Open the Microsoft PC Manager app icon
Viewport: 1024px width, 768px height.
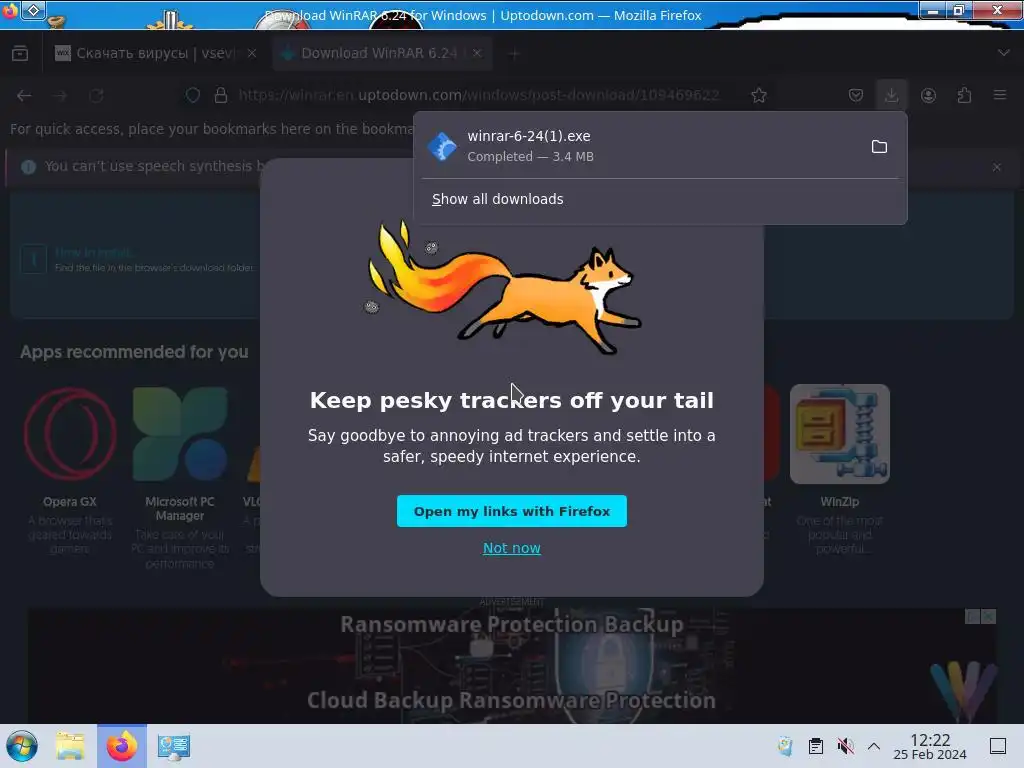(180, 434)
